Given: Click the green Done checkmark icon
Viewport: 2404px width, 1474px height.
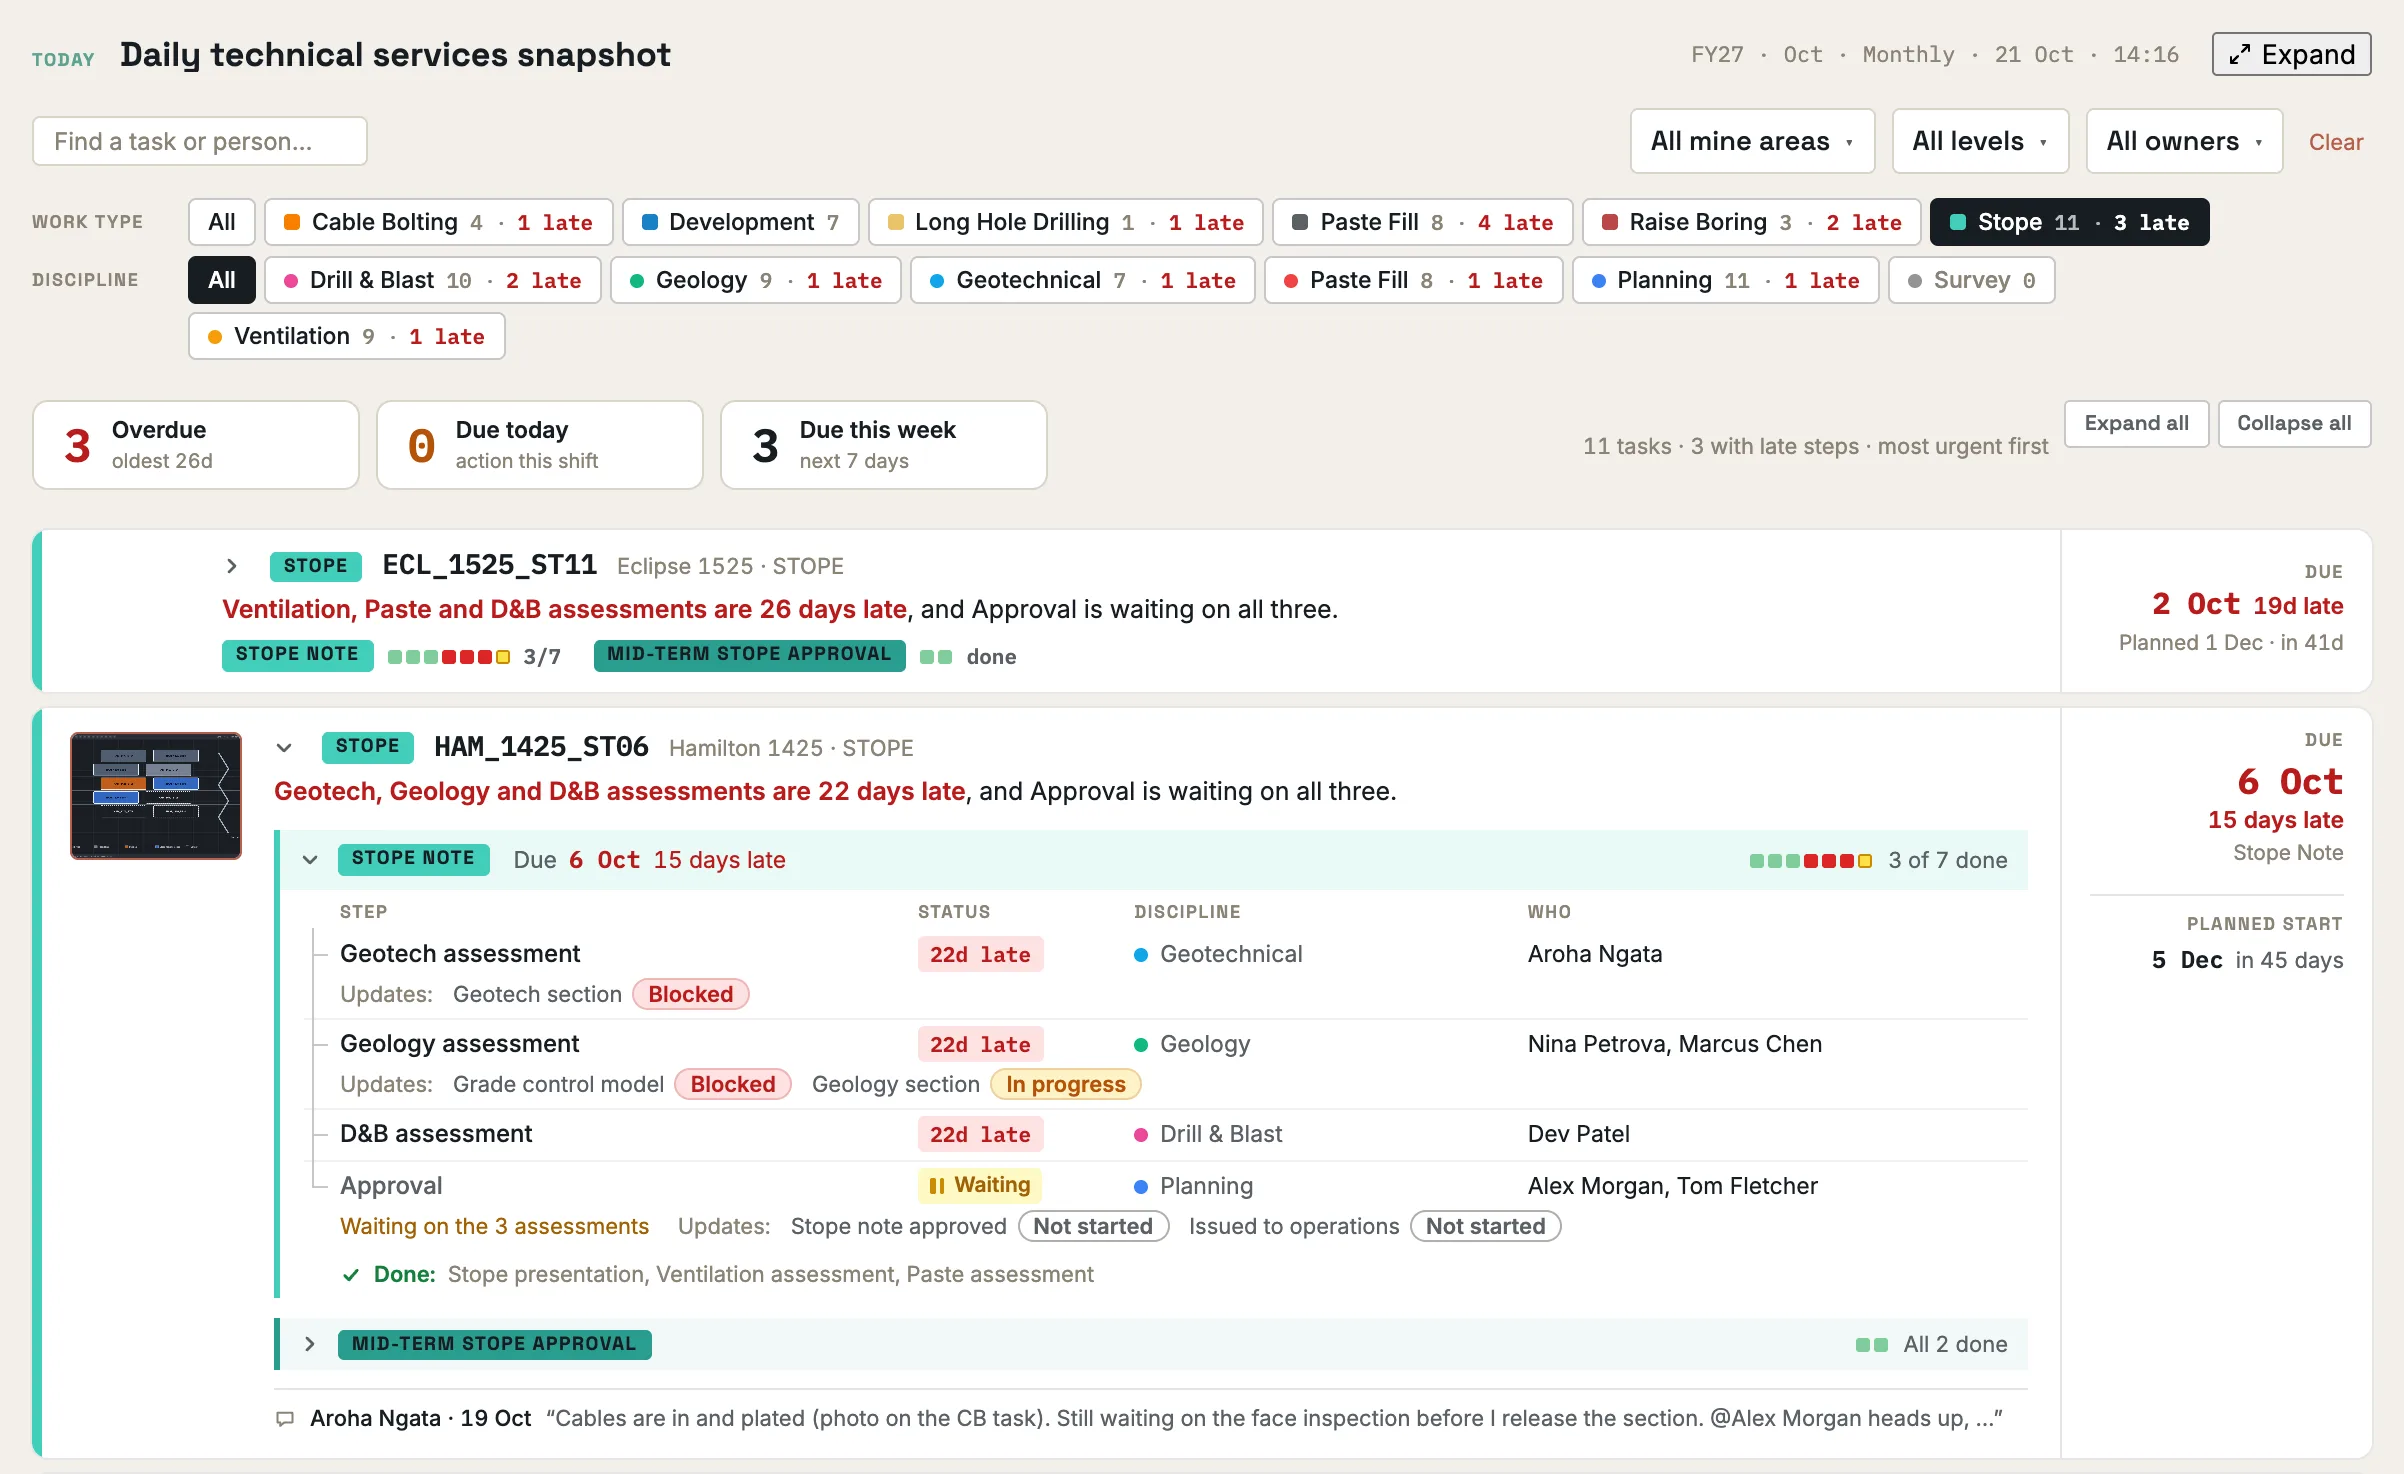Looking at the screenshot, I should 350,1275.
